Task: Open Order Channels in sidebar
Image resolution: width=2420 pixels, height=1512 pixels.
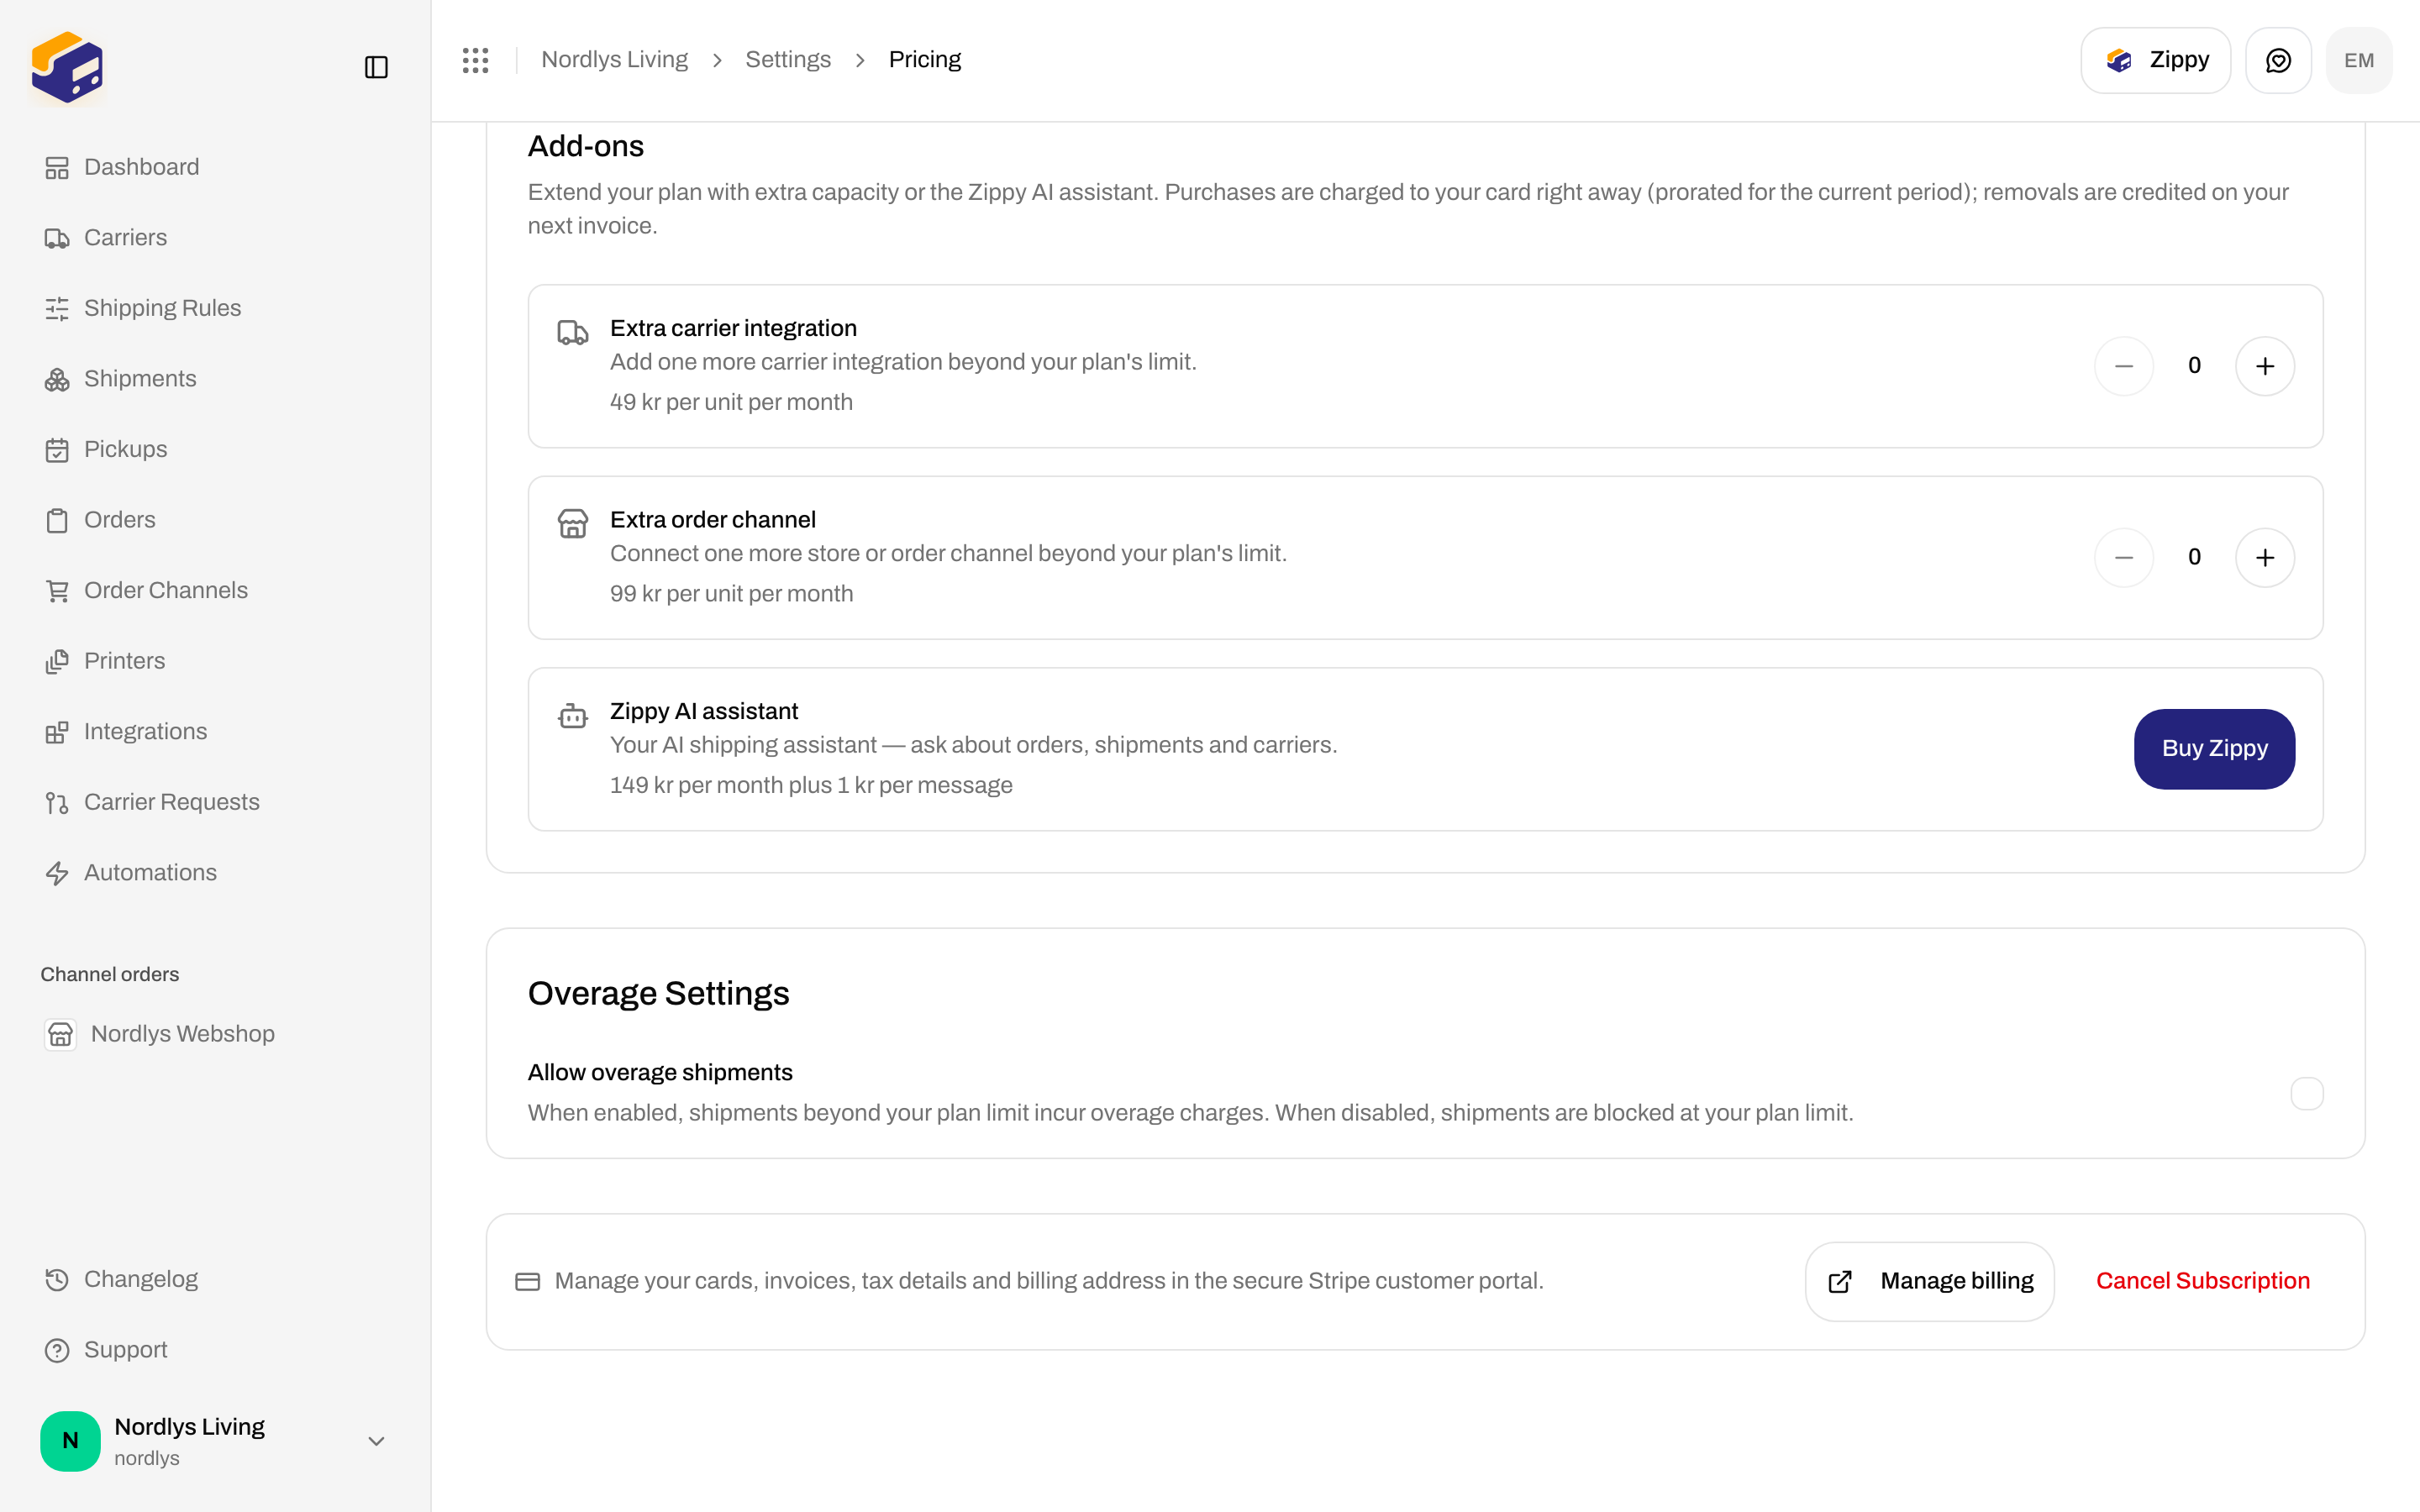Action: [x=215, y=591]
